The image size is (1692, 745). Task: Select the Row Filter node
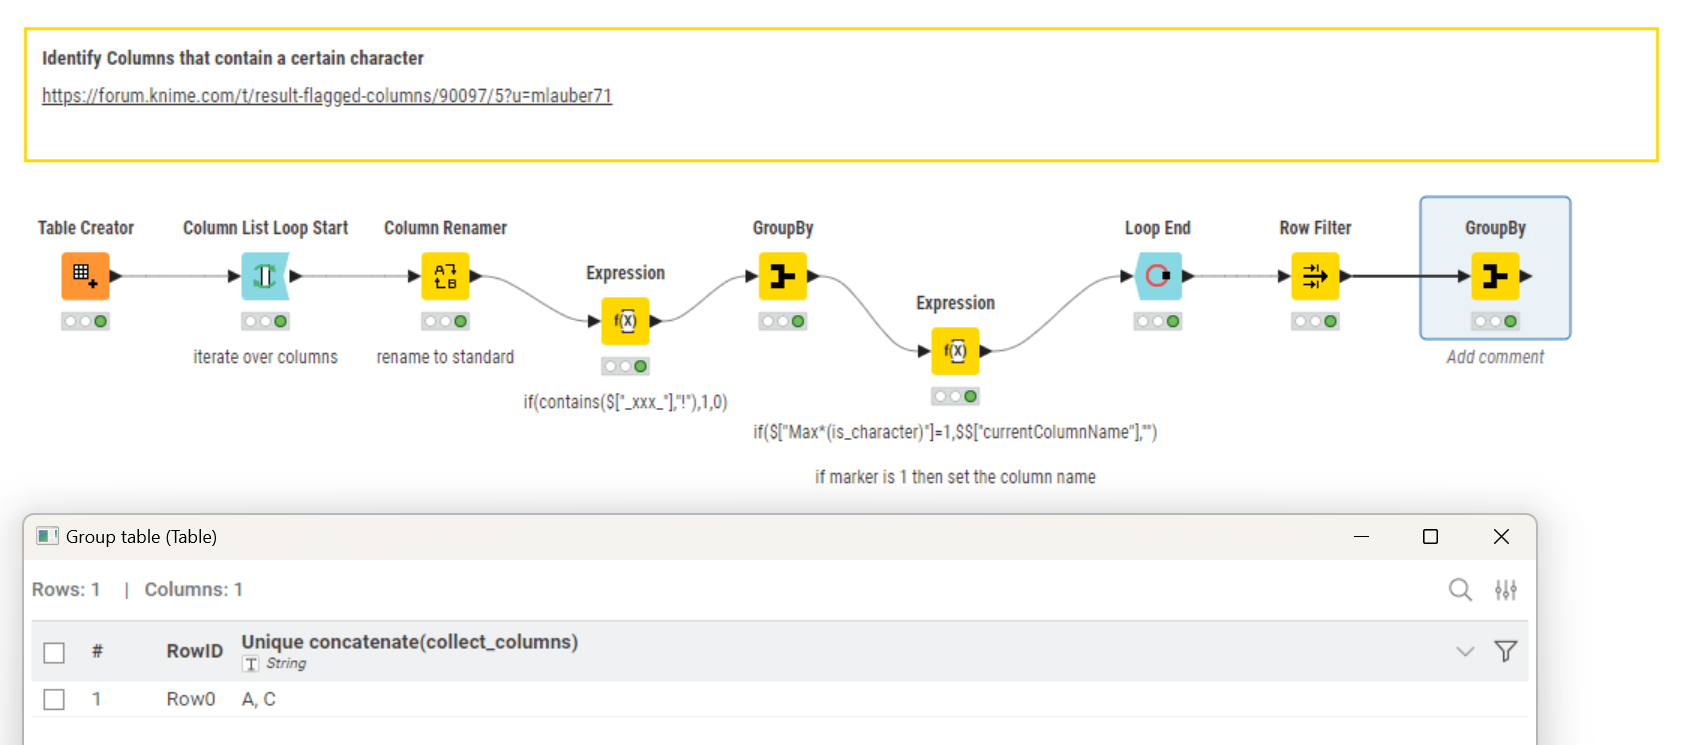coord(1315,276)
